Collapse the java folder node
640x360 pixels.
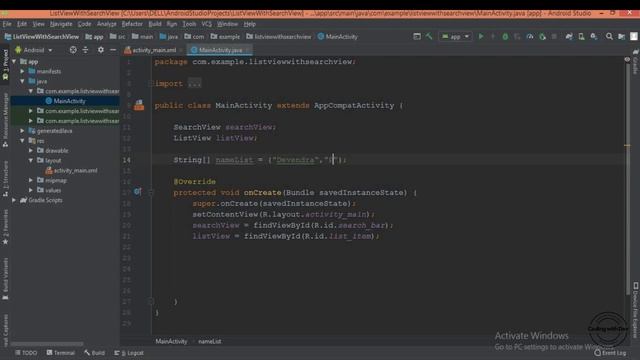(22, 81)
